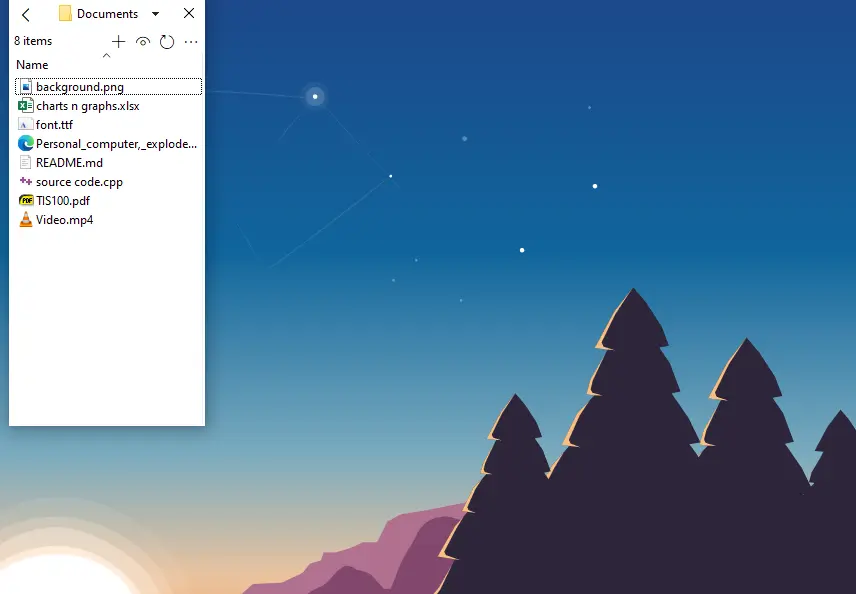The image size is (856, 594).
Task: Go back with the left arrow
Action: point(26,14)
